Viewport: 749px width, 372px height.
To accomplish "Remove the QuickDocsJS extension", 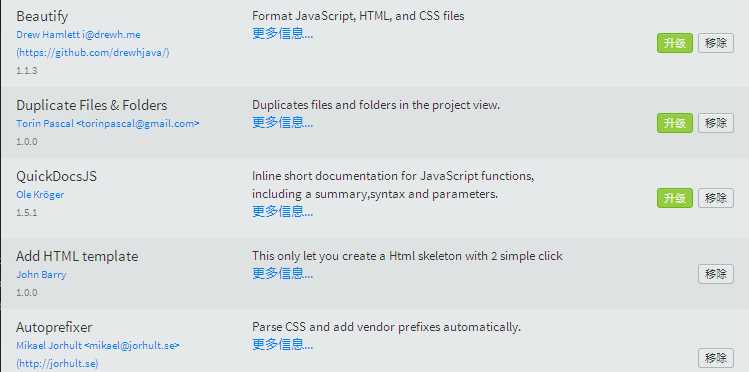I will pos(716,198).
